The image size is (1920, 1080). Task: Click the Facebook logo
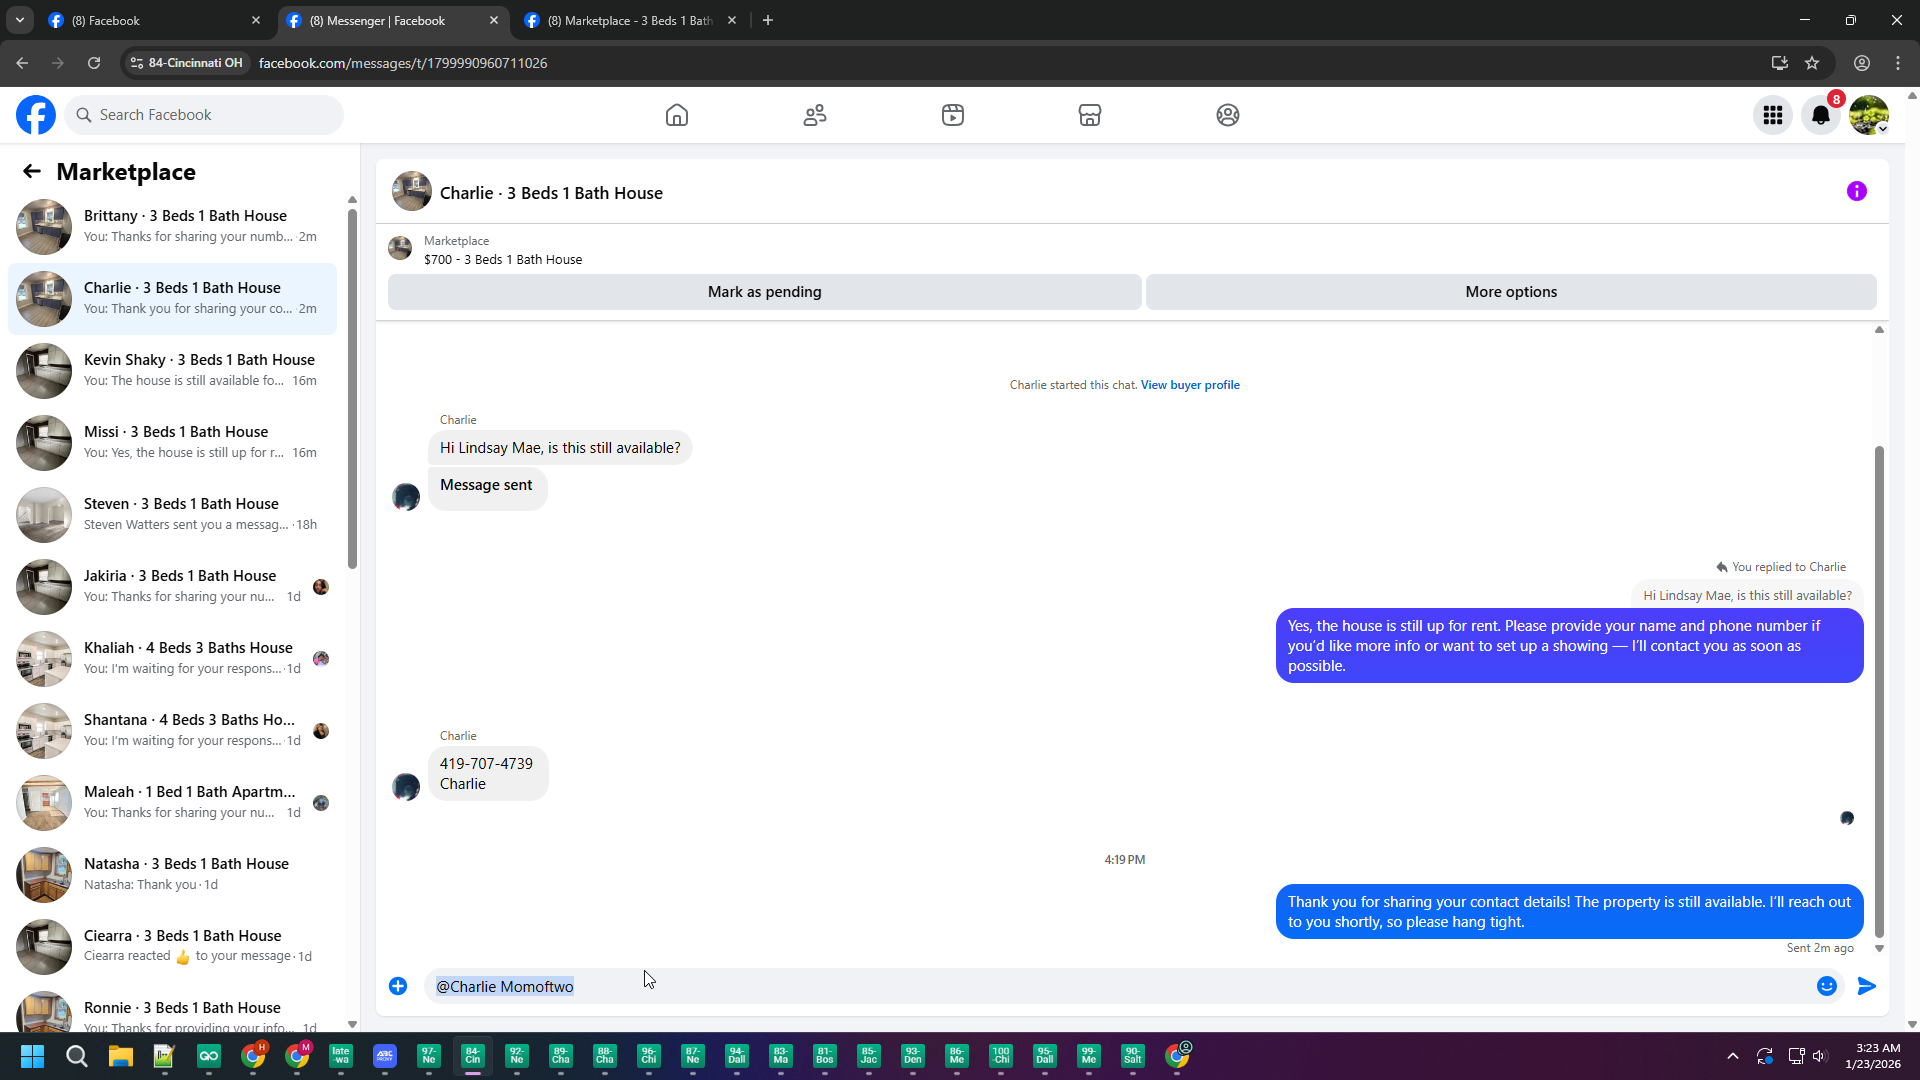point(36,115)
